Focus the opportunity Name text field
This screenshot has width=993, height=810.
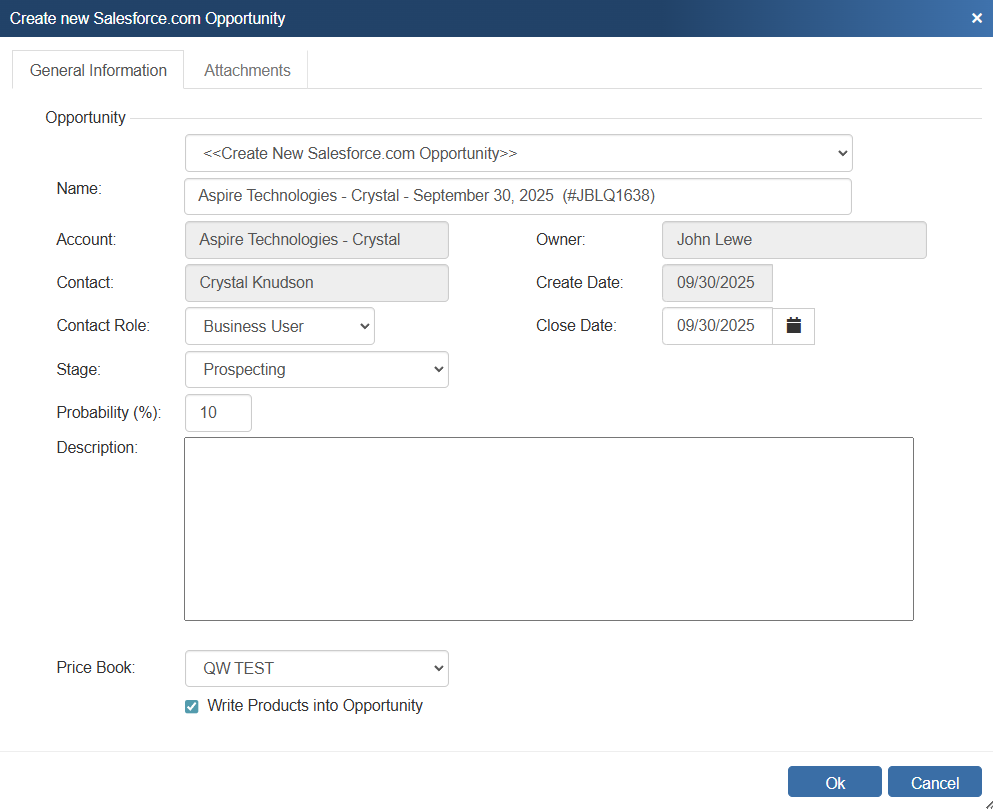[518, 196]
